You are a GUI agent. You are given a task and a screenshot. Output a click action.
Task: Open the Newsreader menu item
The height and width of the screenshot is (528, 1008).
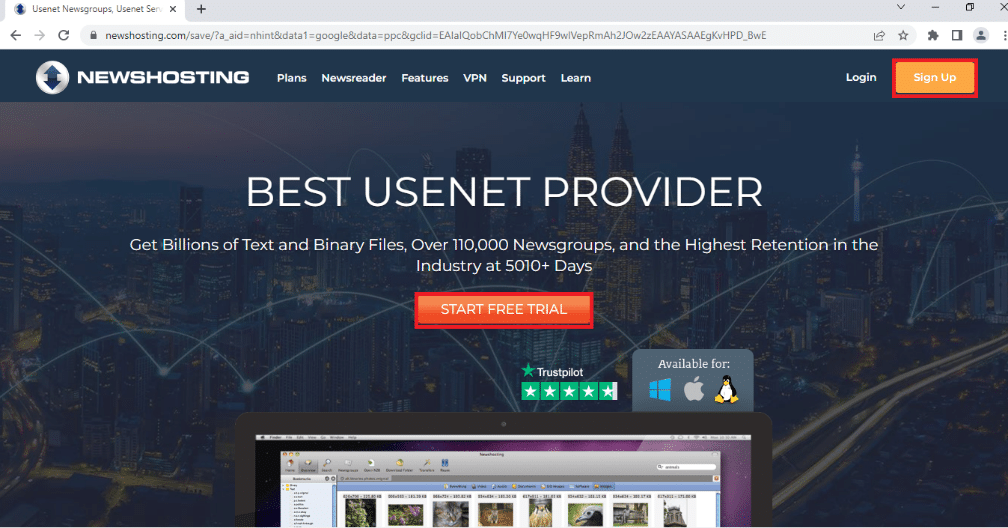(x=354, y=78)
